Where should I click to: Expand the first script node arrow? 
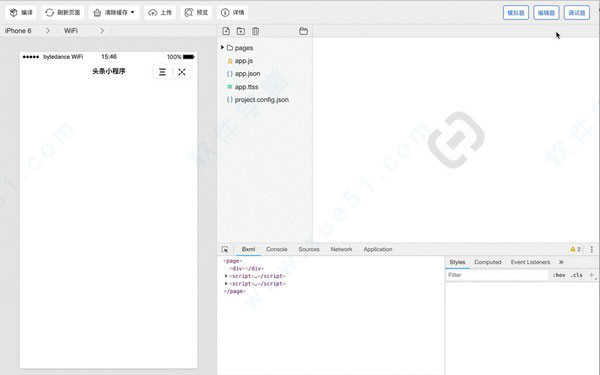pyautogui.click(x=226, y=276)
